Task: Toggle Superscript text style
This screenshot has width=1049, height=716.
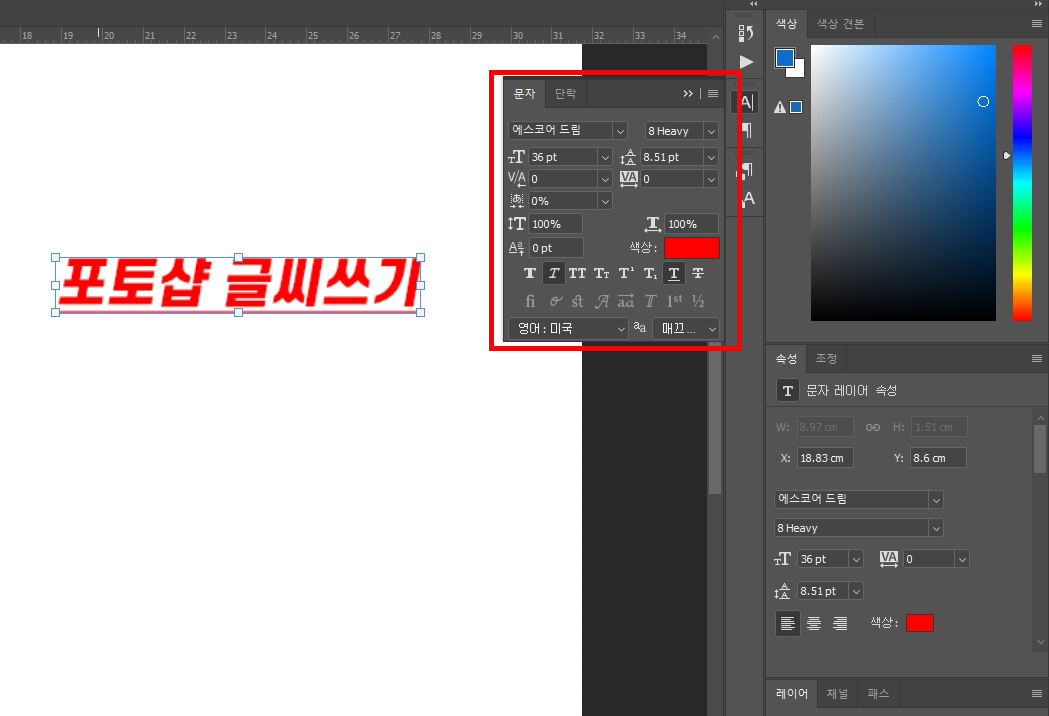Action: (626, 273)
